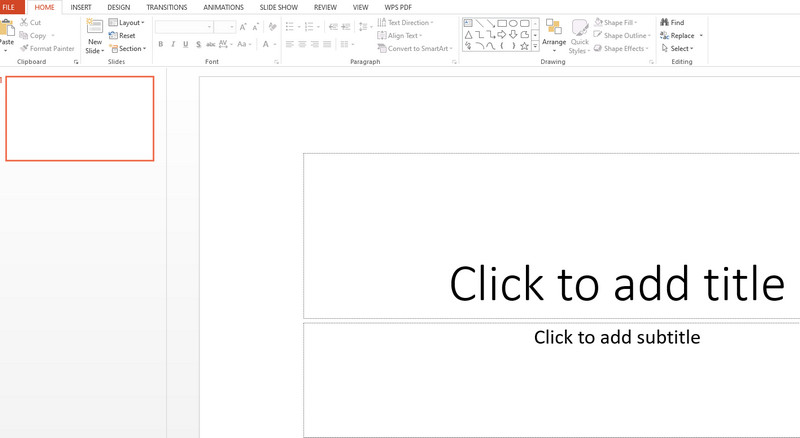800x438 pixels.
Task: Open the Select dropdown in Editing
Action: click(x=678, y=48)
